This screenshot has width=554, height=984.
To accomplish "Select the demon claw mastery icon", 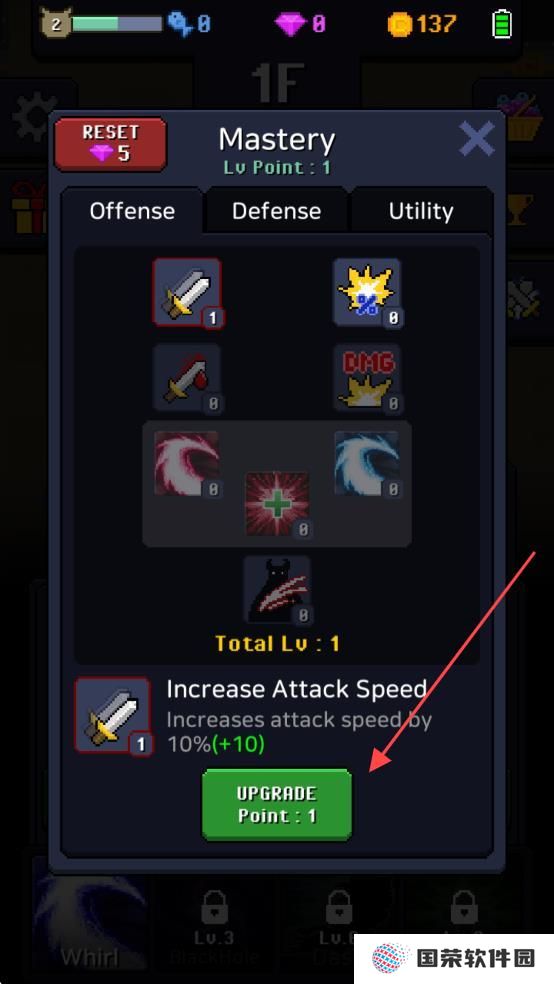I will (277, 590).
